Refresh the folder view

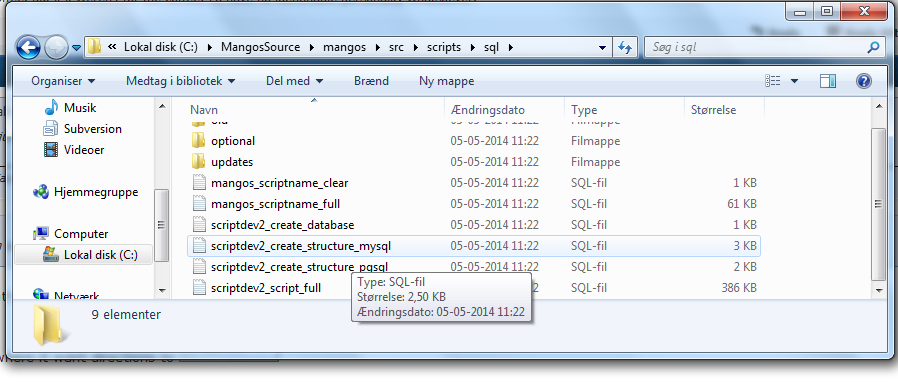point(625,48)
